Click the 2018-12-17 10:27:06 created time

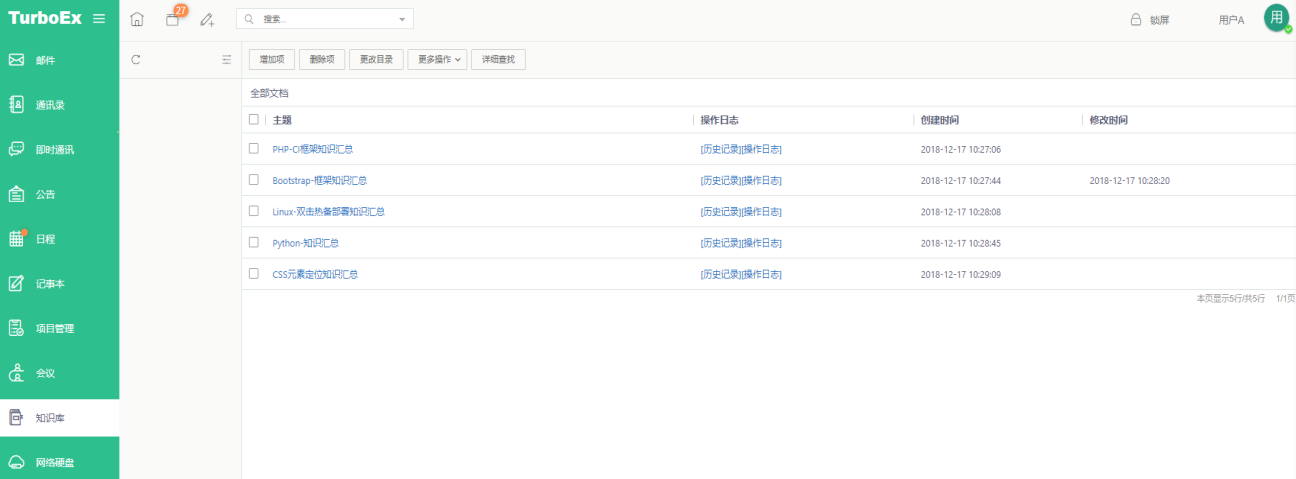961,149
